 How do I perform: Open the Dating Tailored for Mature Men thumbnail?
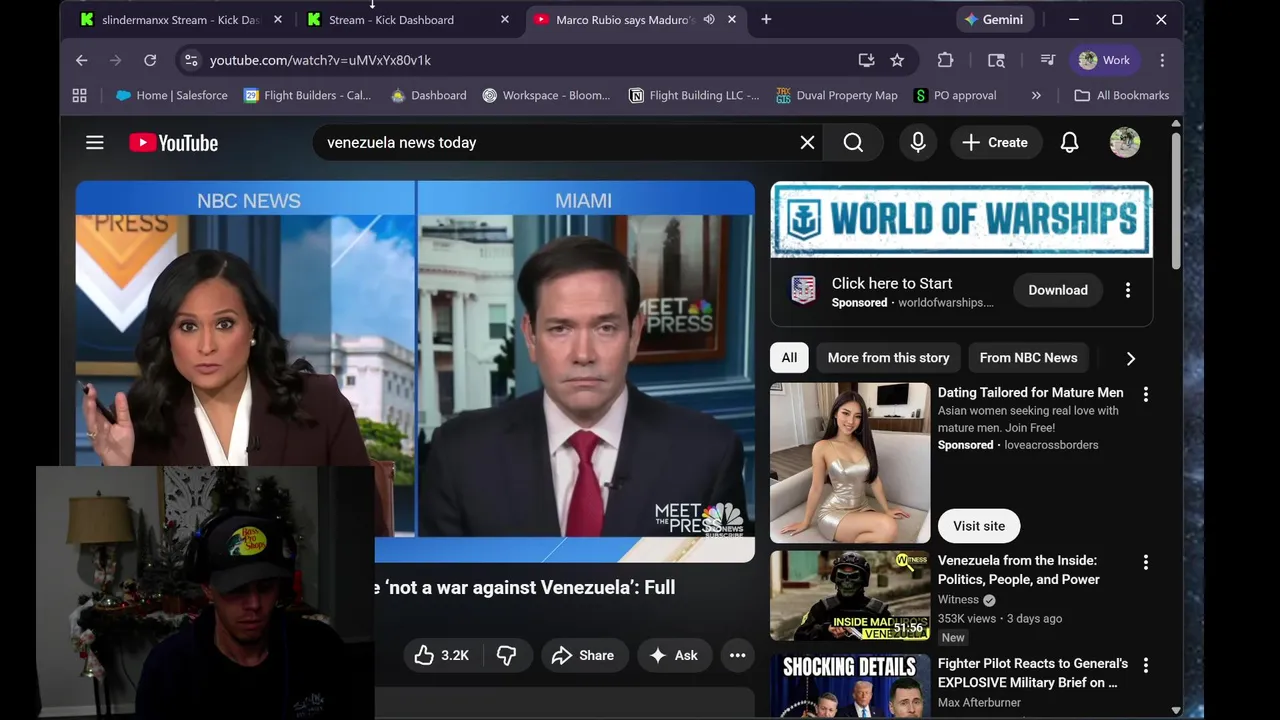point(850,463)
